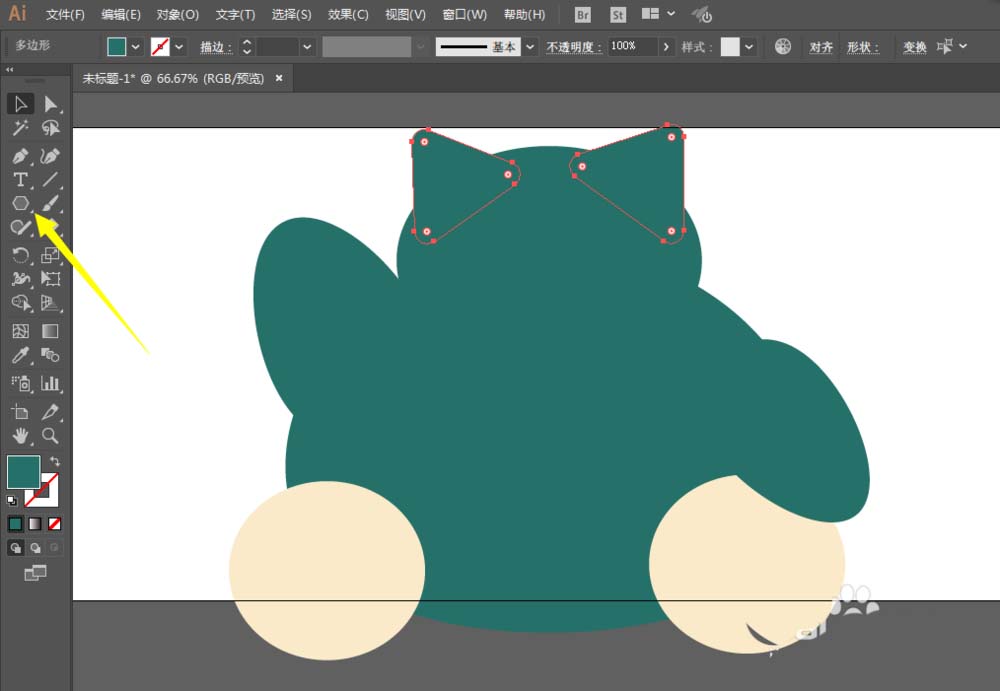Open the 文件(F) menu
Image resolution: width=1000 pixels, height=691 pixels.
65,15
